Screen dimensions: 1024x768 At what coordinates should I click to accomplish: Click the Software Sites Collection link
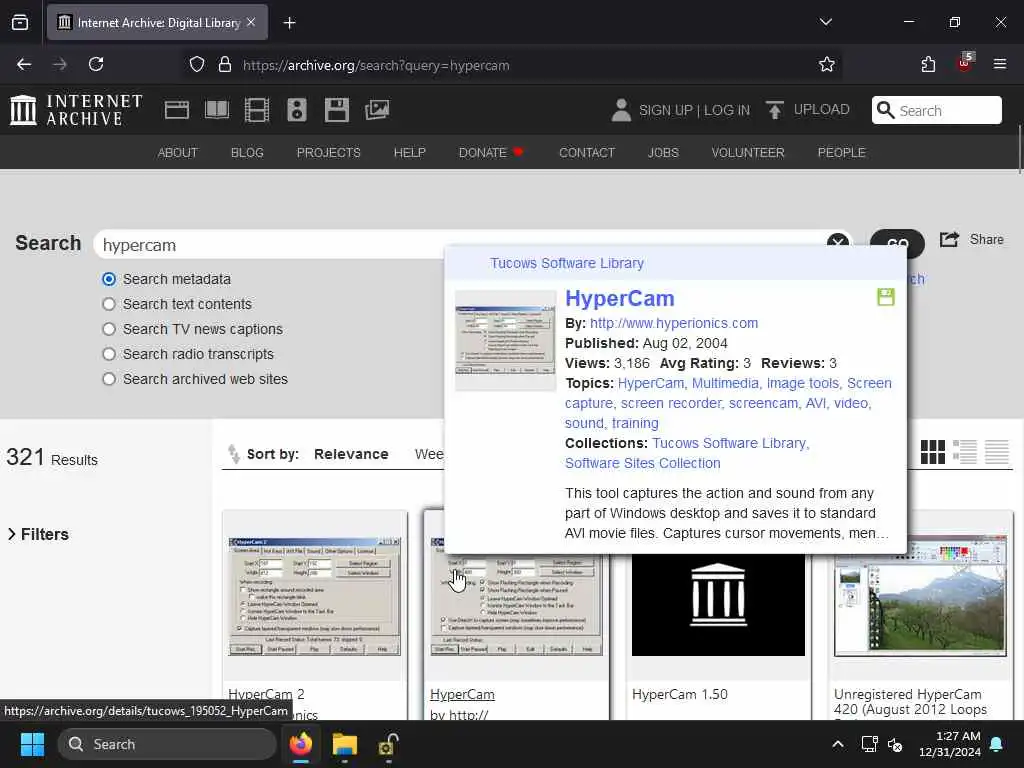[x=643, y=463]
